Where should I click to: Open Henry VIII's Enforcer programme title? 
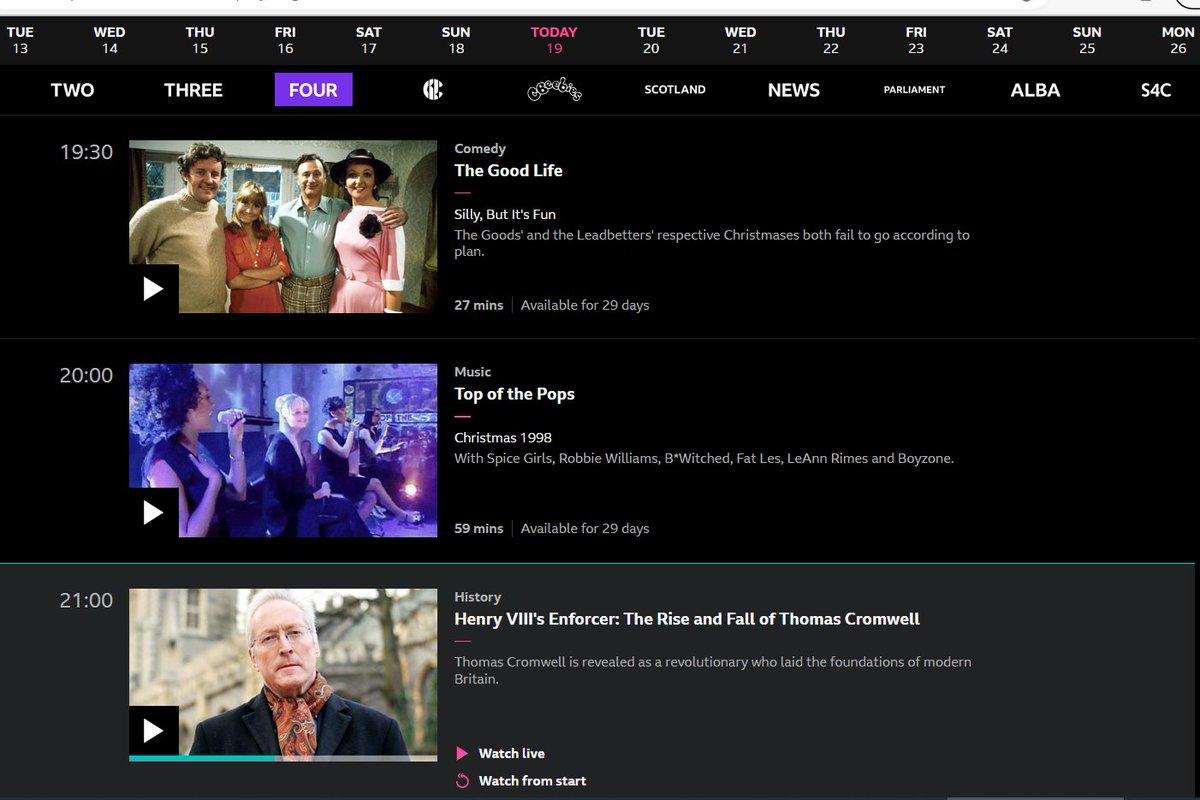click(x=687, y=619)
